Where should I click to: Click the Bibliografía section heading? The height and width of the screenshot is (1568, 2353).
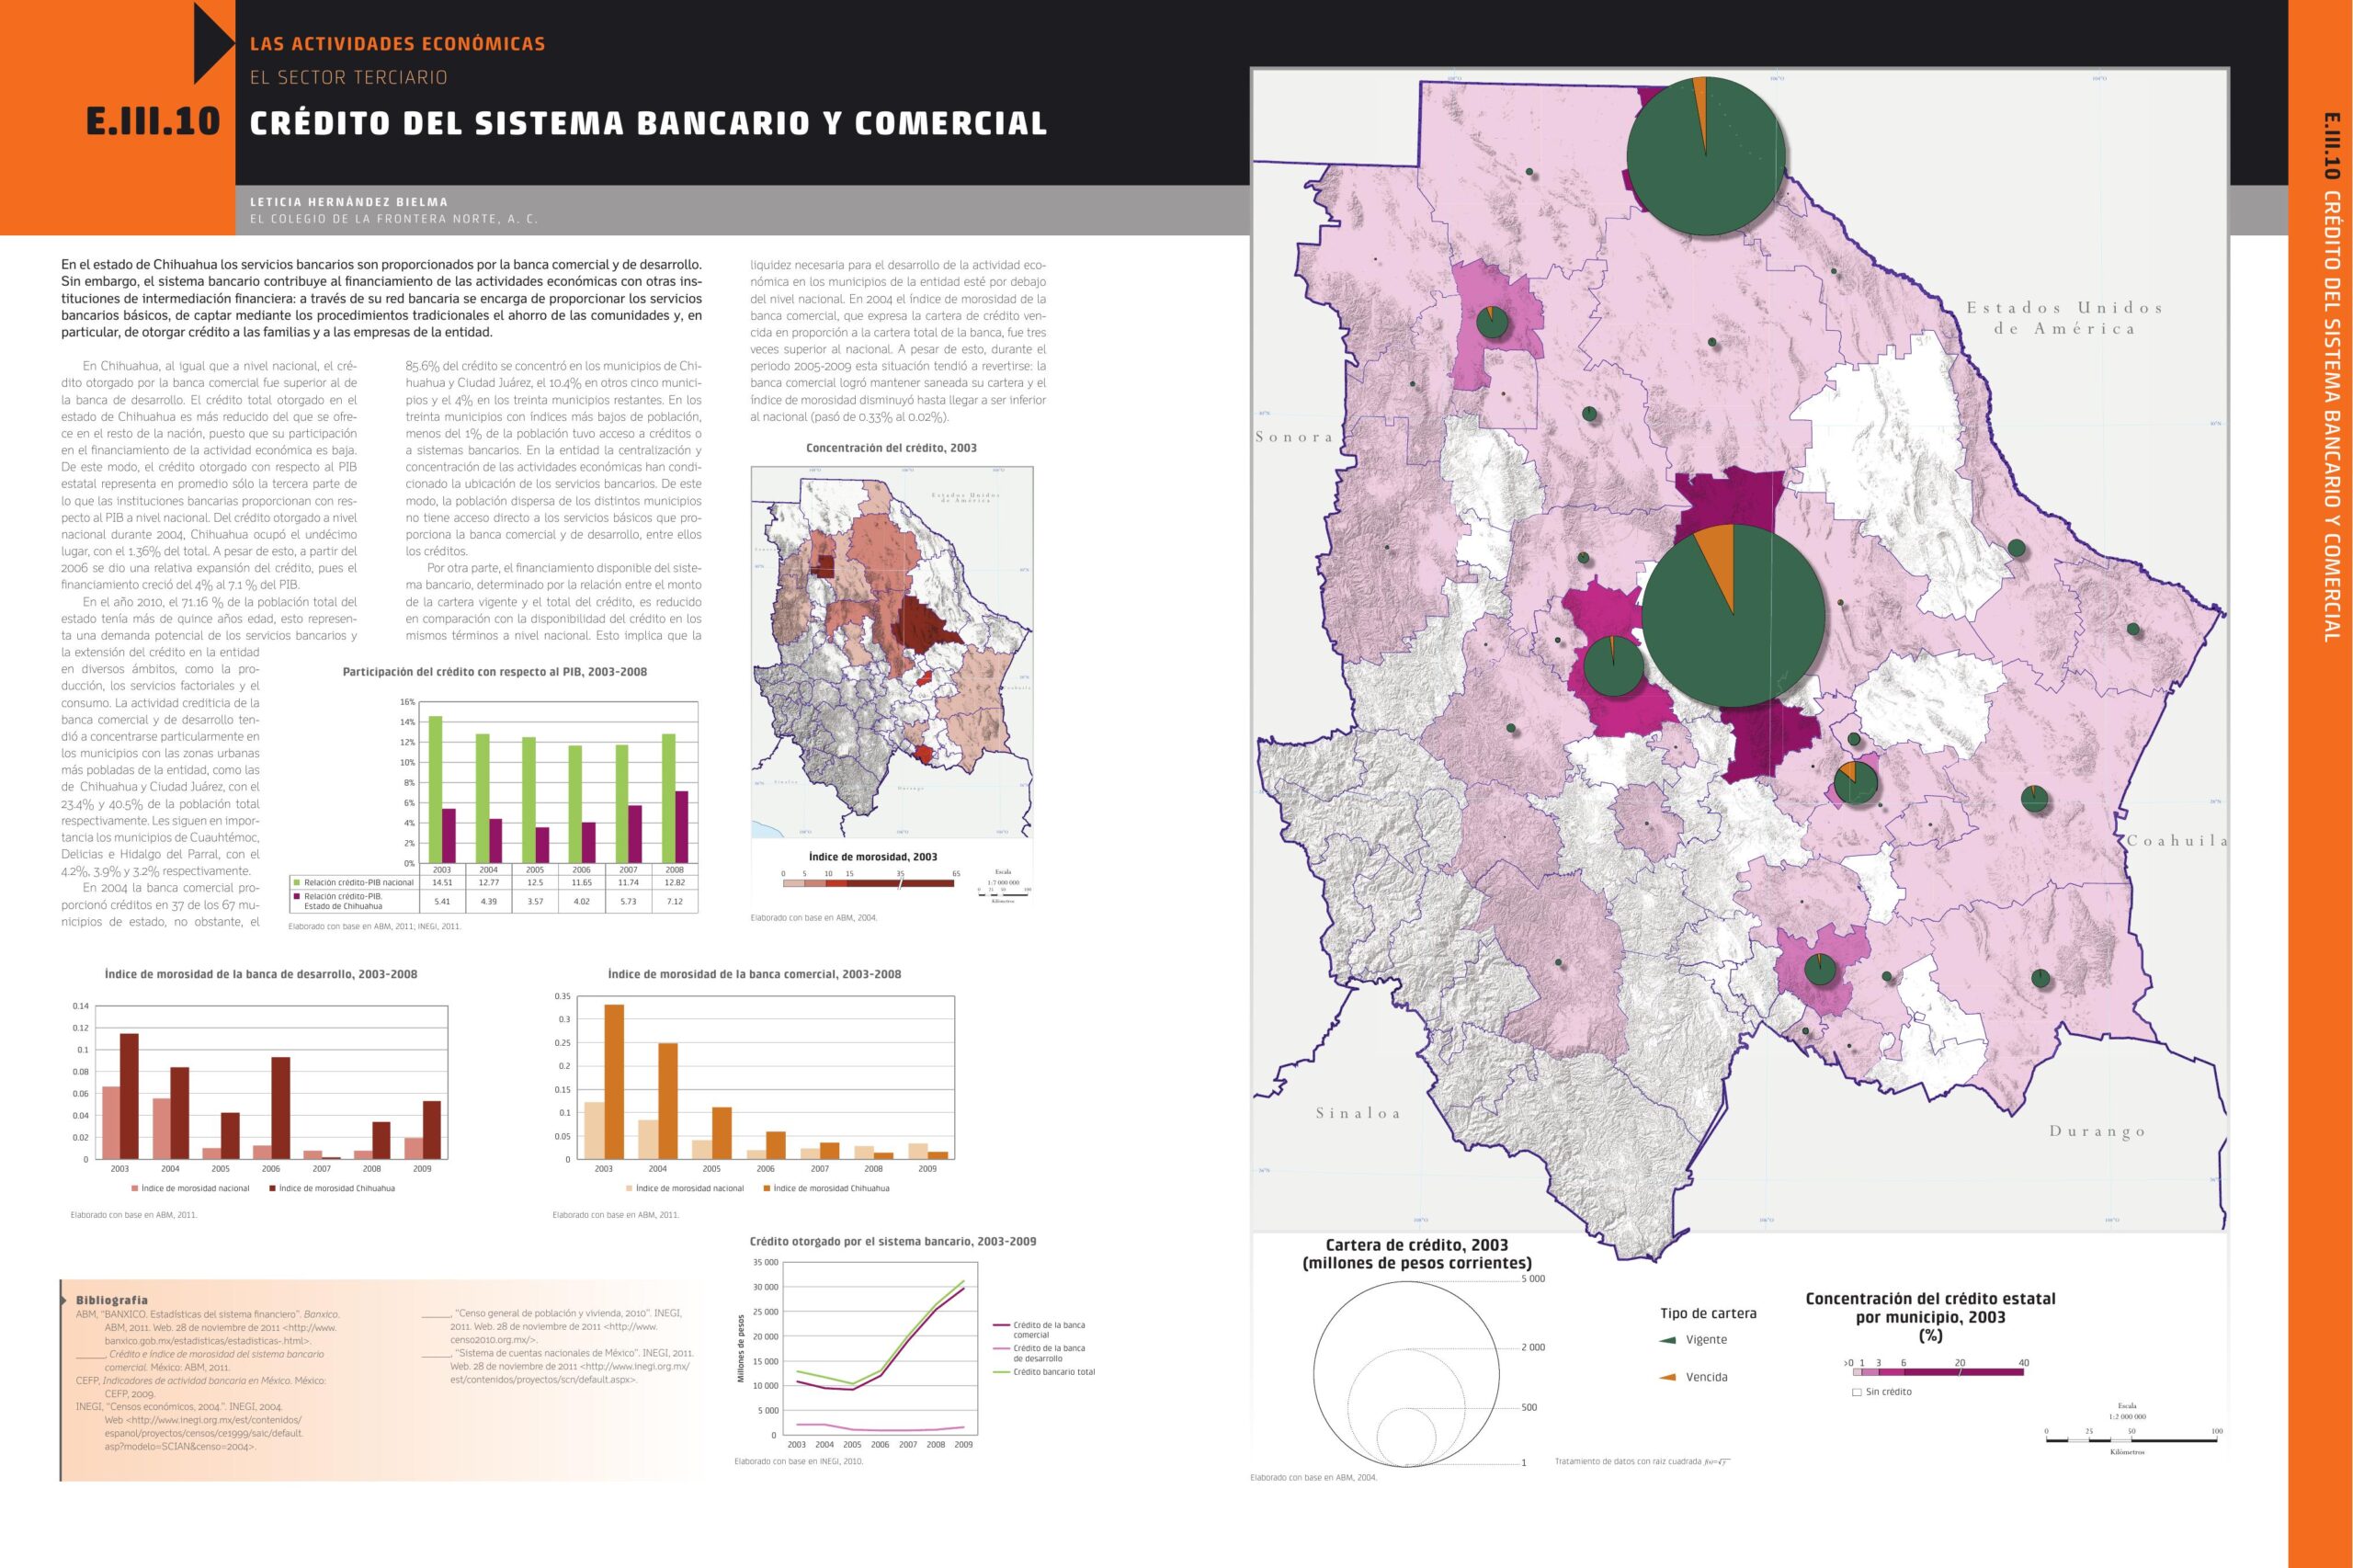click(x=112, y=1300)
